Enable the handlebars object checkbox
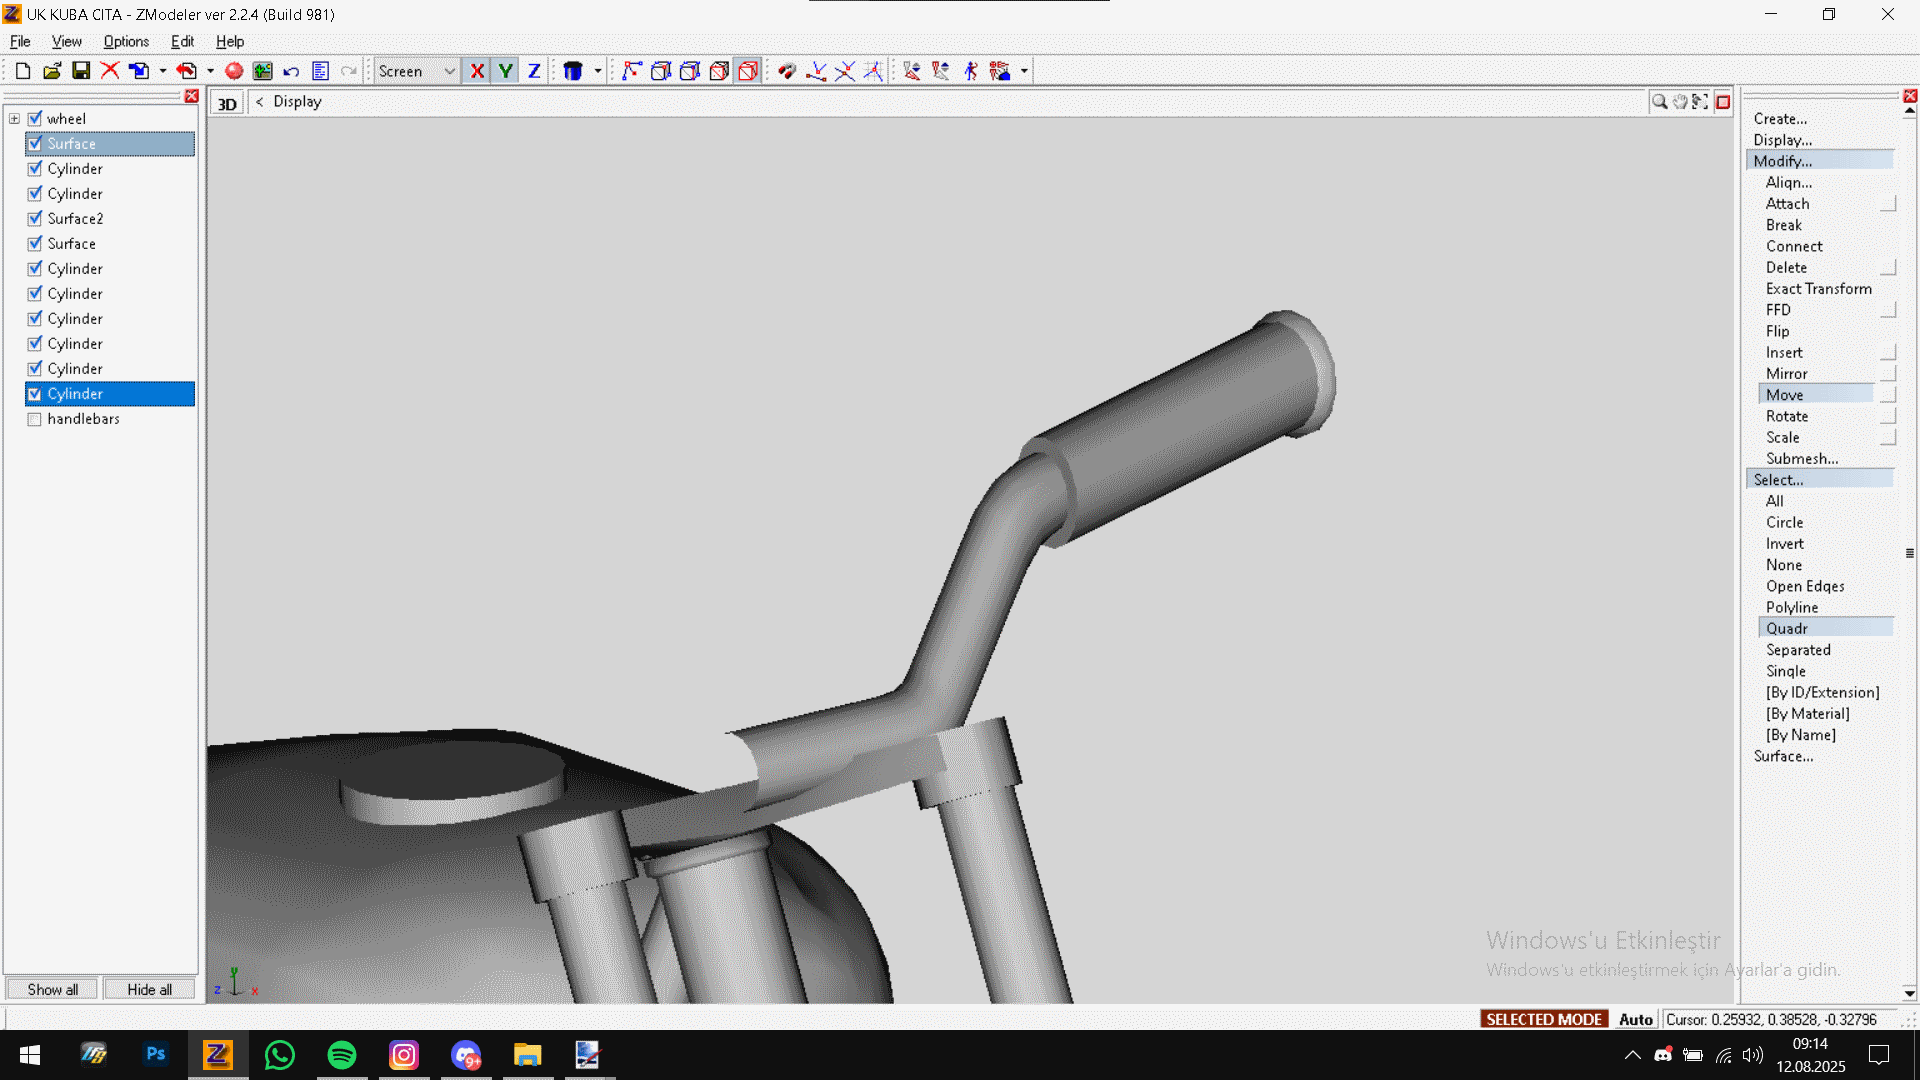Viewport: 1920px width, 1080px height. 35,419
